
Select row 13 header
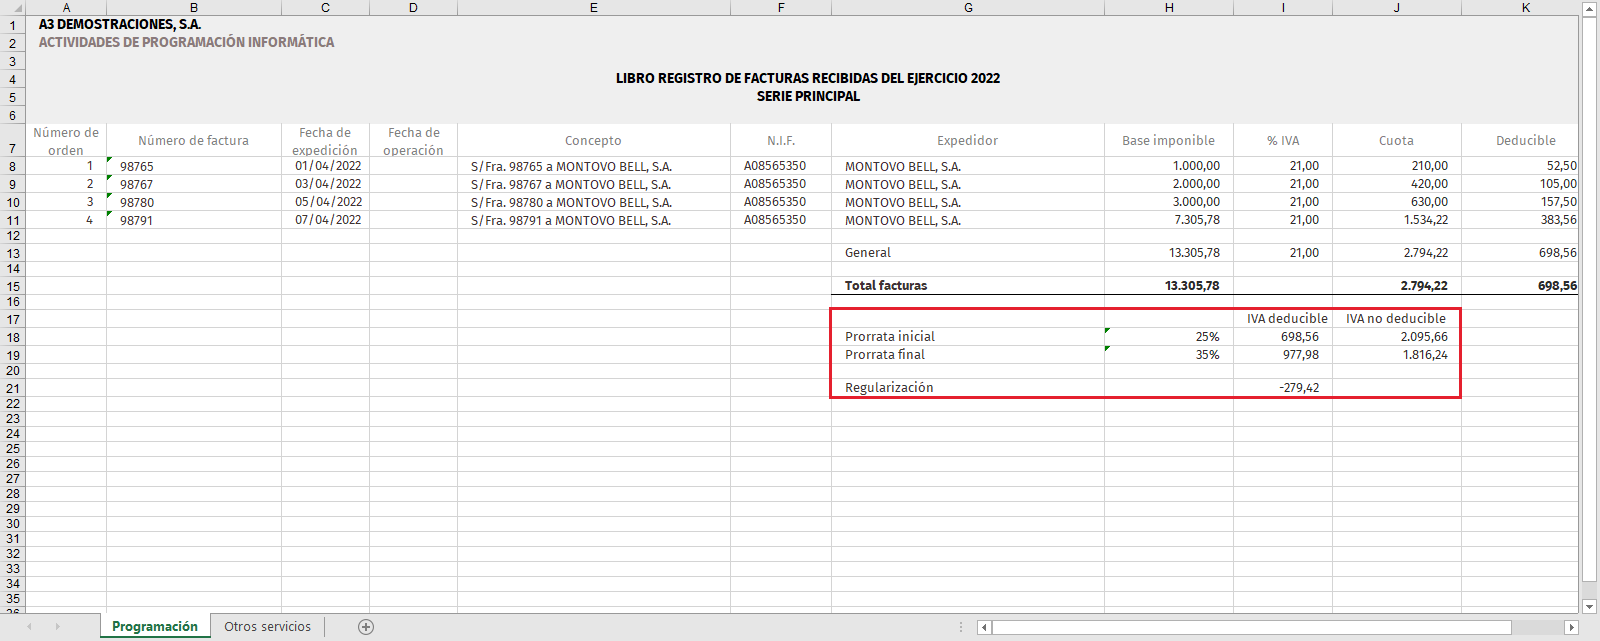(12, 253)
